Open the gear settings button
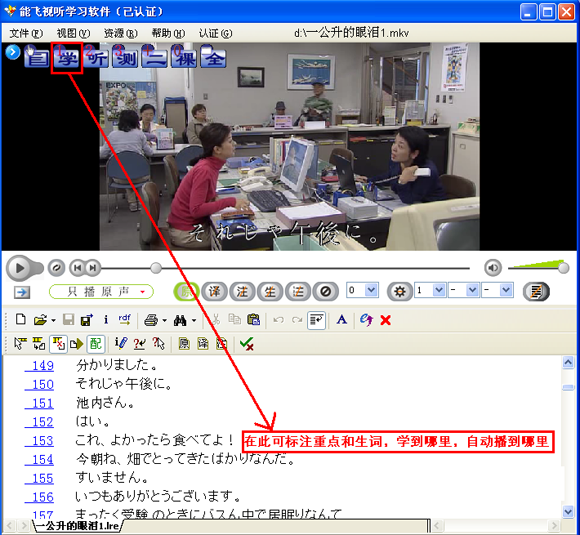 point(399,292)
